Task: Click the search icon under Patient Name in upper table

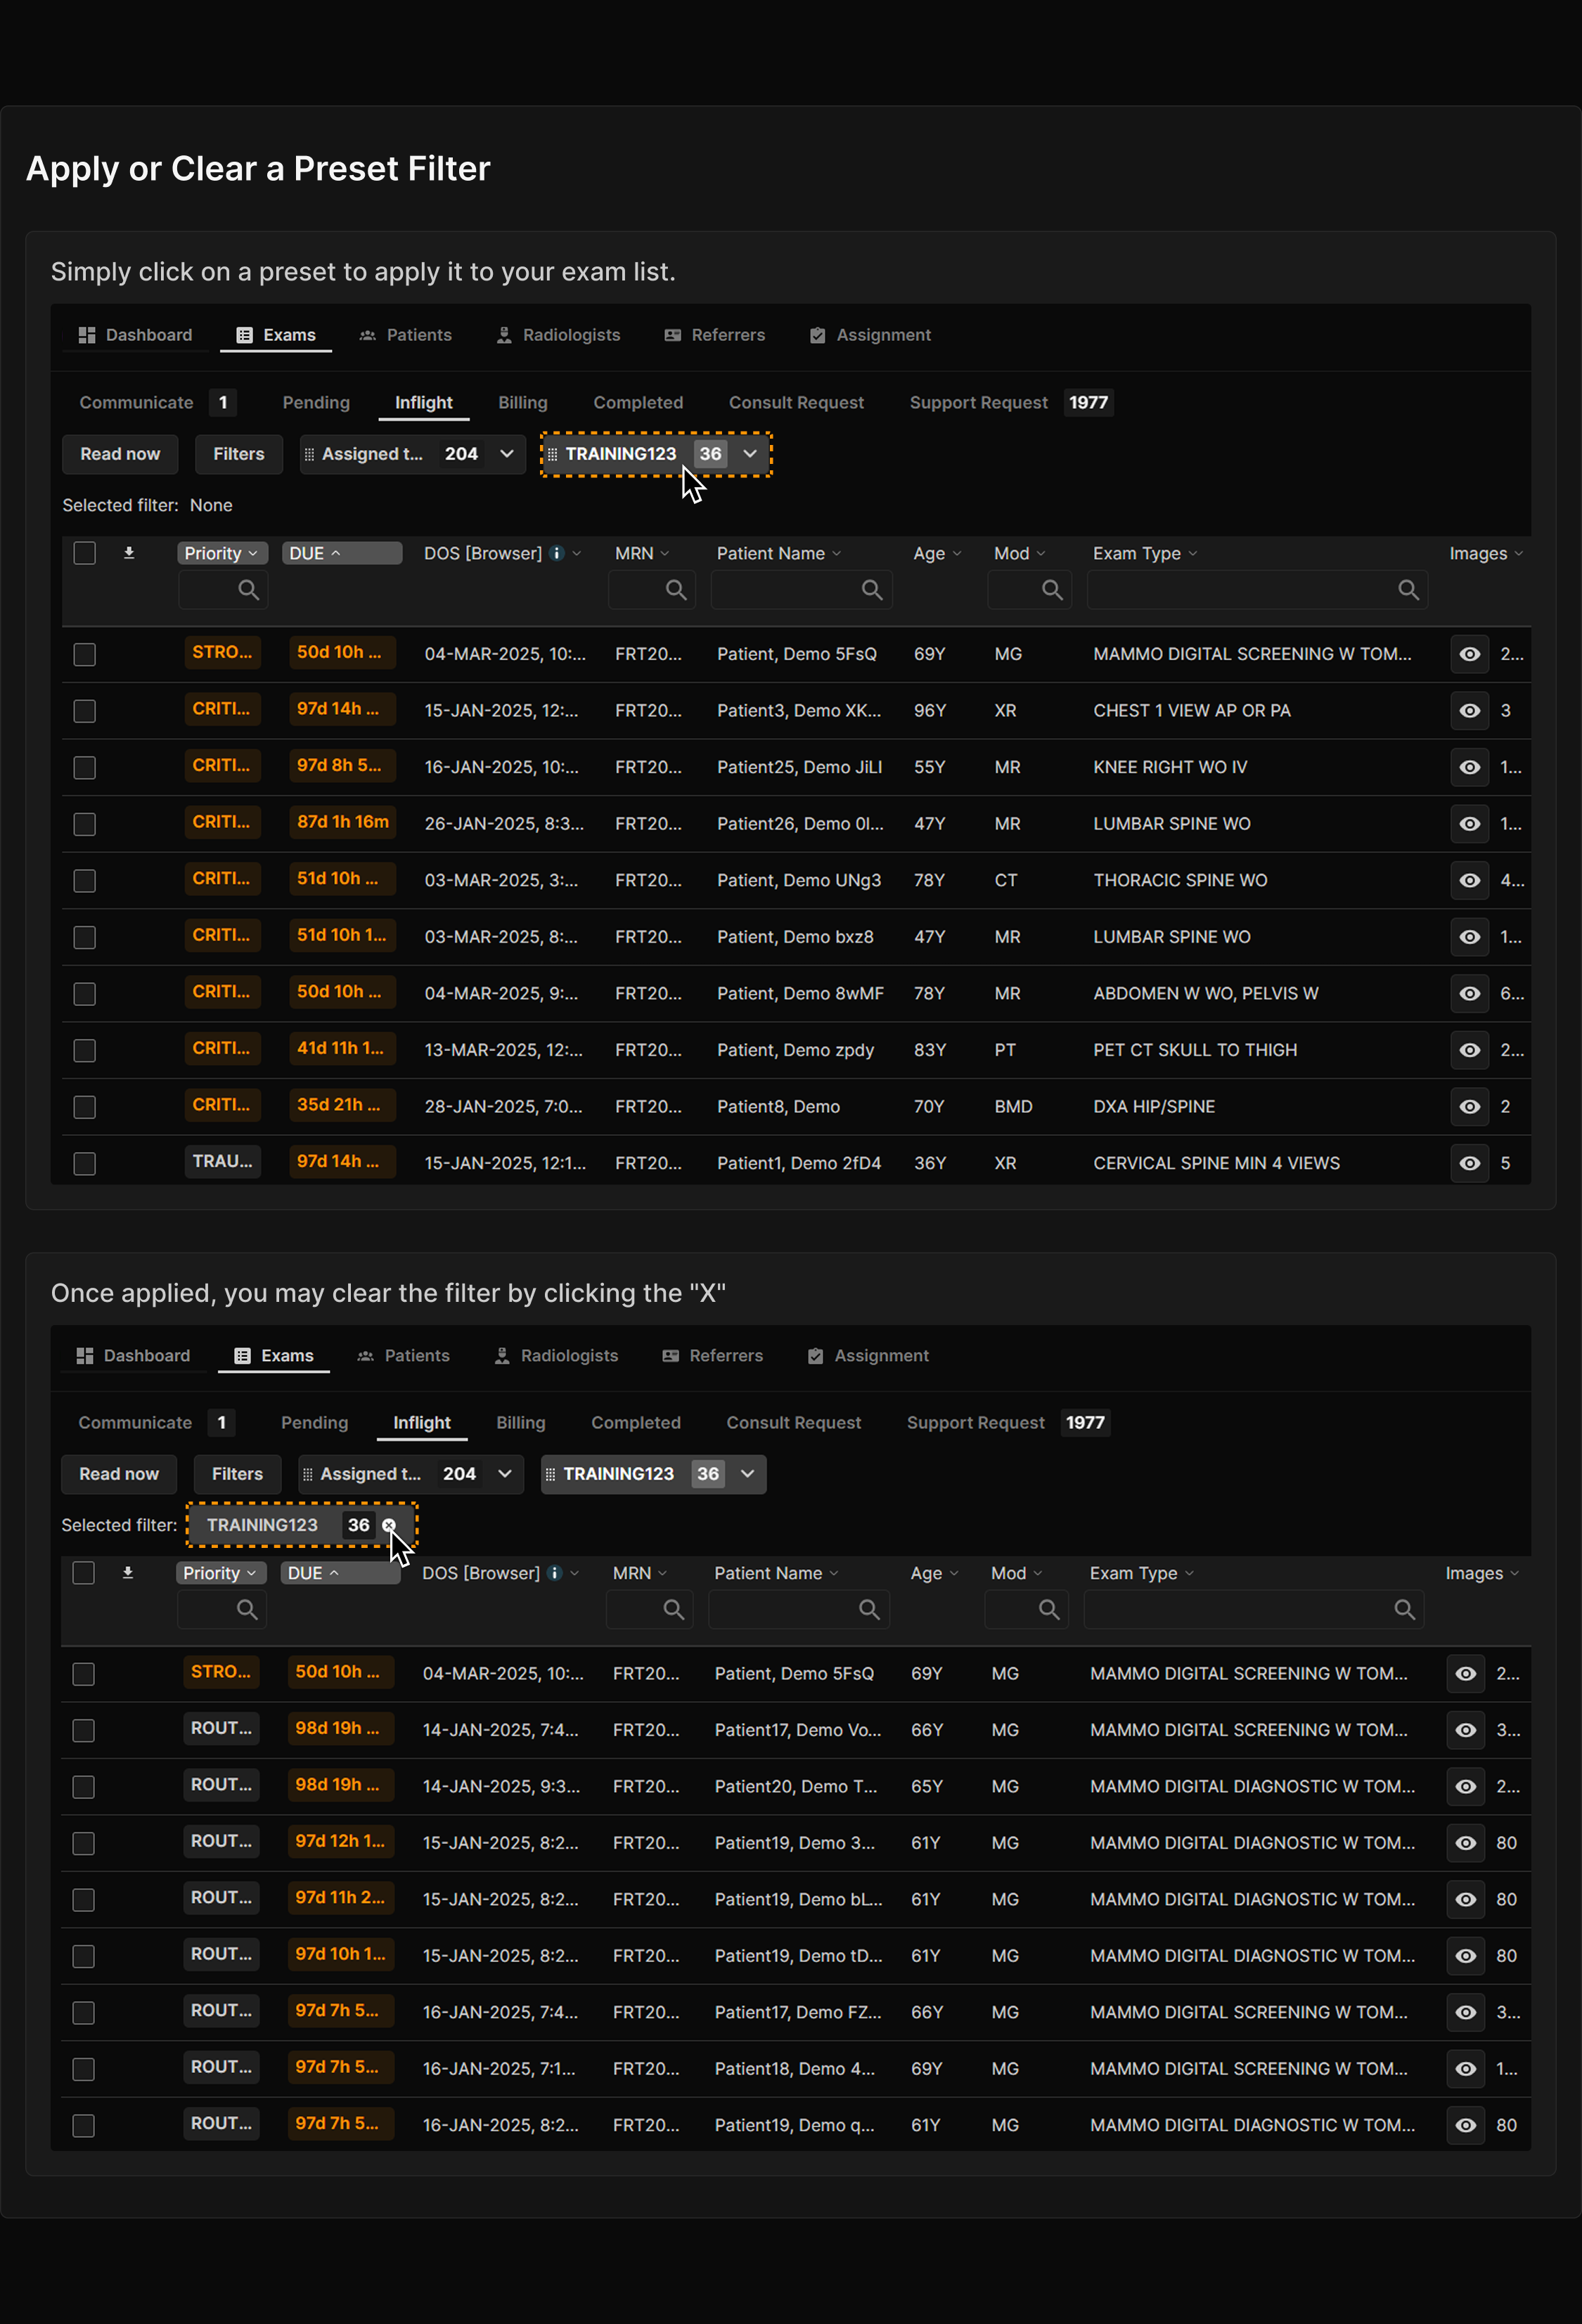Action: (x=872, y=590)
